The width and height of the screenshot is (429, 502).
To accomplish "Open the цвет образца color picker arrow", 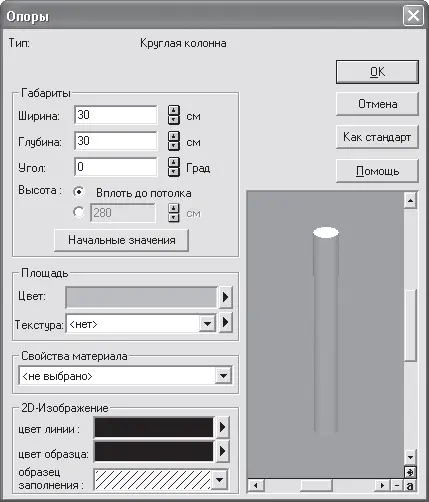I will pyautogui.click(x=223, y=451).
